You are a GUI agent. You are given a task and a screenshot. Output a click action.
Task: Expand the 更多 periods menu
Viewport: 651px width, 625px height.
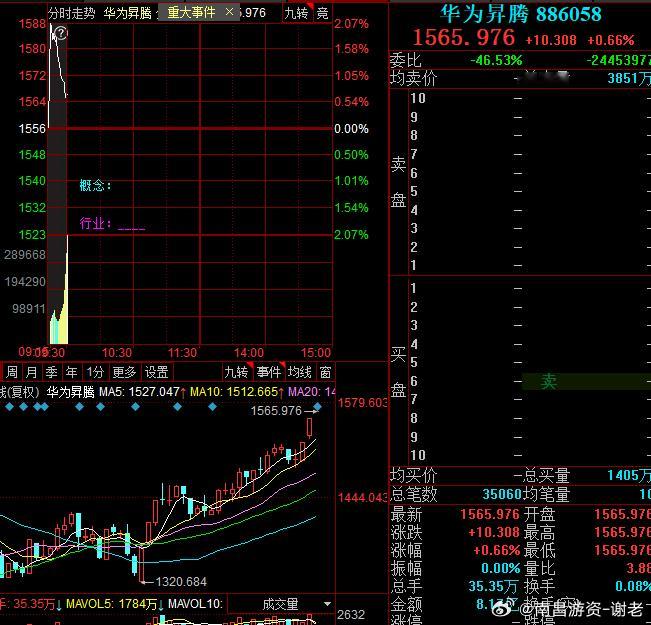click(124, 372)
